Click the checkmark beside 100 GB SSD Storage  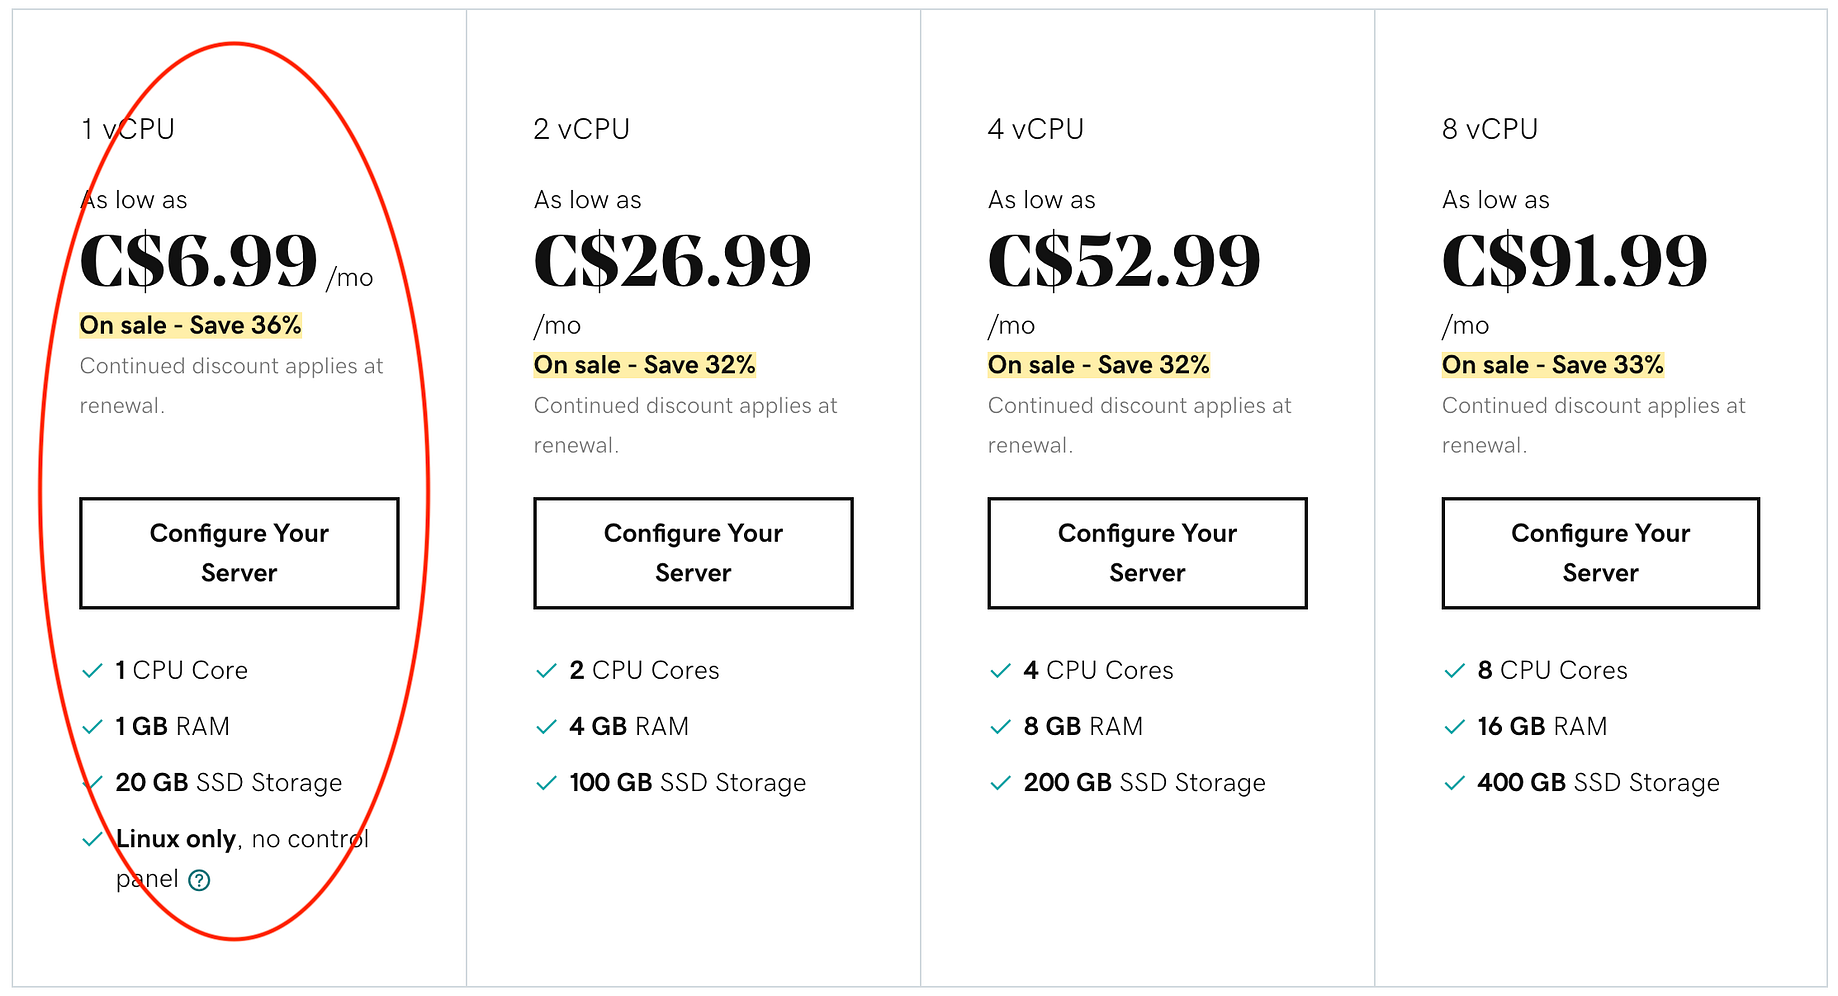546,783
